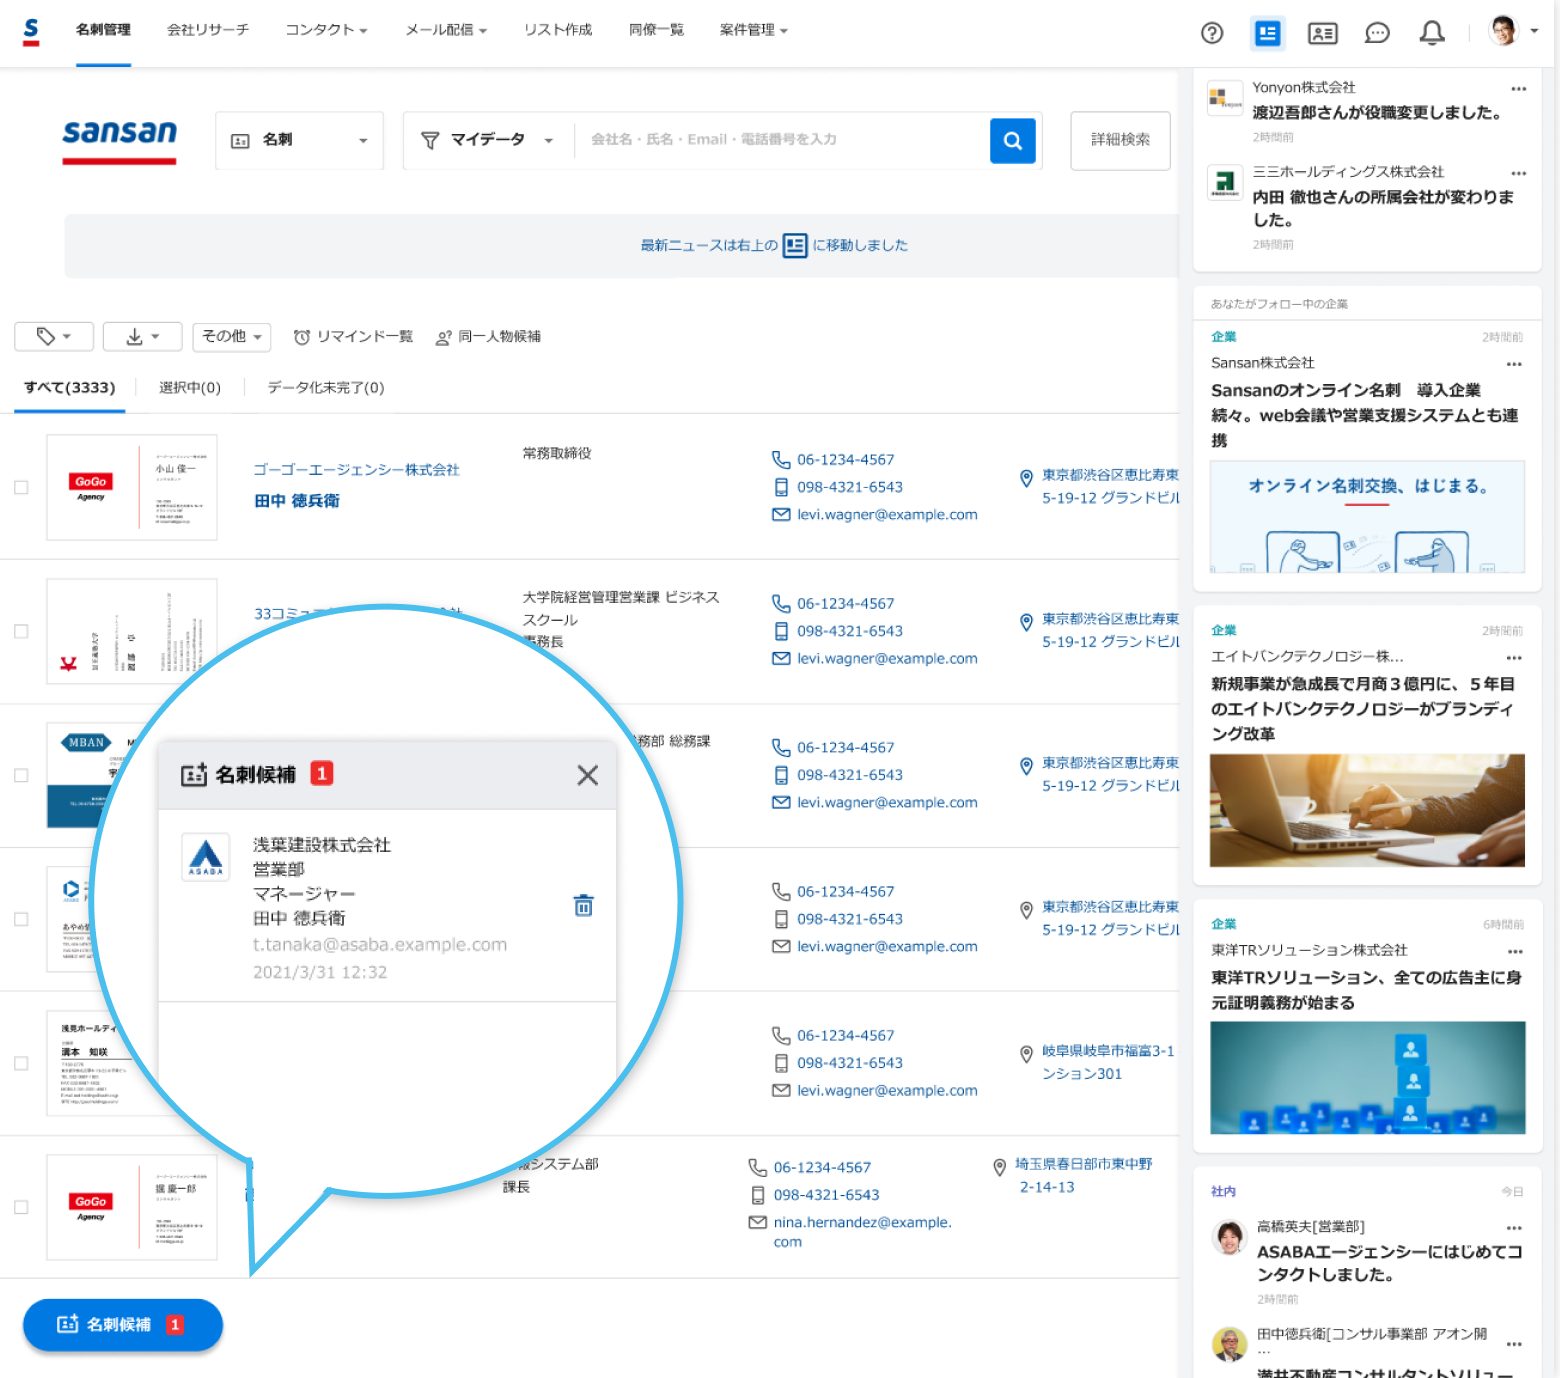The height and width of the screenshot is (1378, 1560).
Task: Open リマインド一覧 reminder list
Action: pyautogui.click(x=353, y=337)
